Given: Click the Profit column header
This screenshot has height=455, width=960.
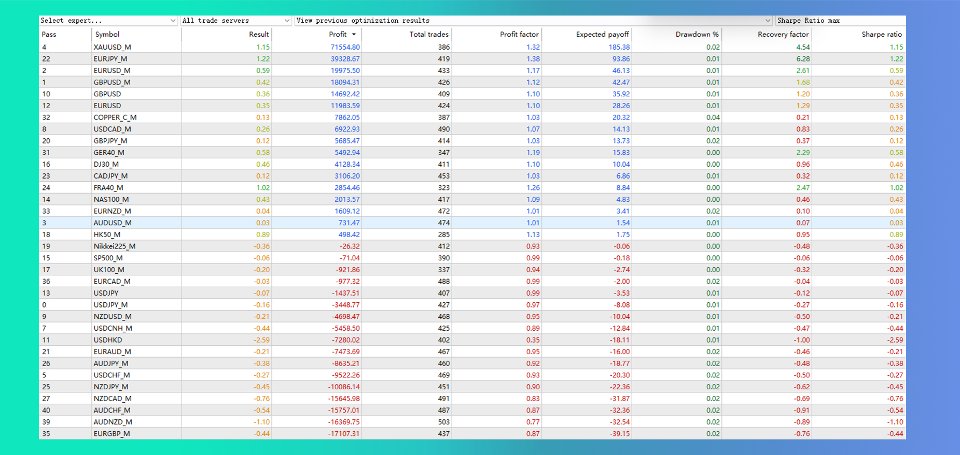Looking at the screenshot, I should click(317, 34).
